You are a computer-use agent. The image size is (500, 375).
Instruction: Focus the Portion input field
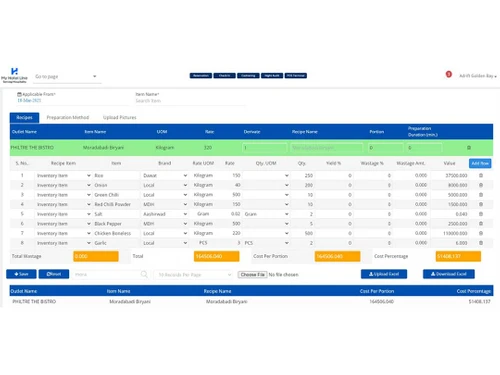pyautogui.click(x=385, y=148)
